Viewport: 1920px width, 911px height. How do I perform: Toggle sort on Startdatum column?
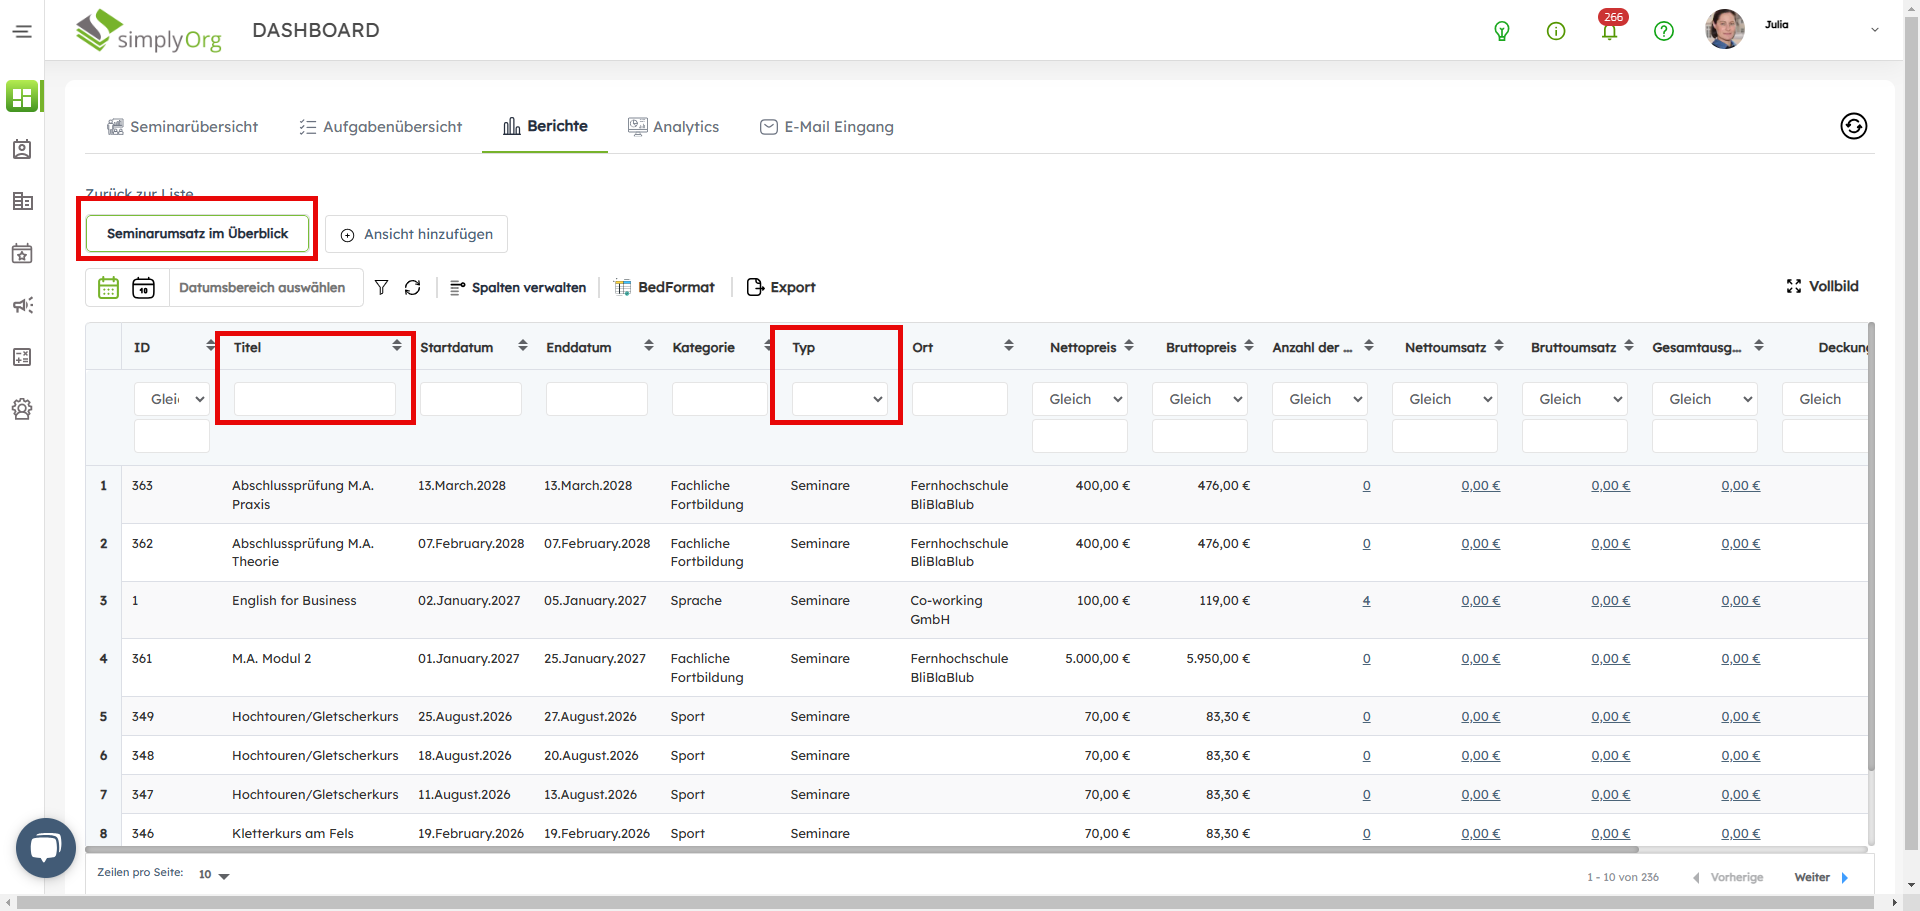522,346
